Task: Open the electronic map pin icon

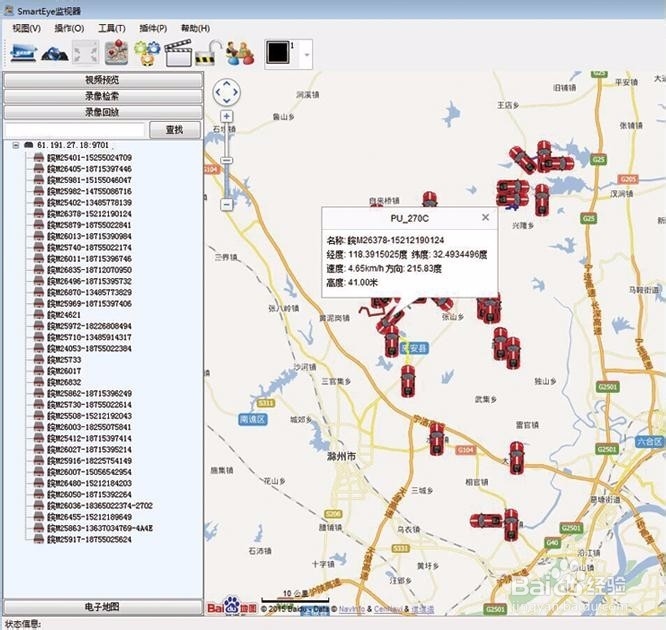Action: coord(116,52)
